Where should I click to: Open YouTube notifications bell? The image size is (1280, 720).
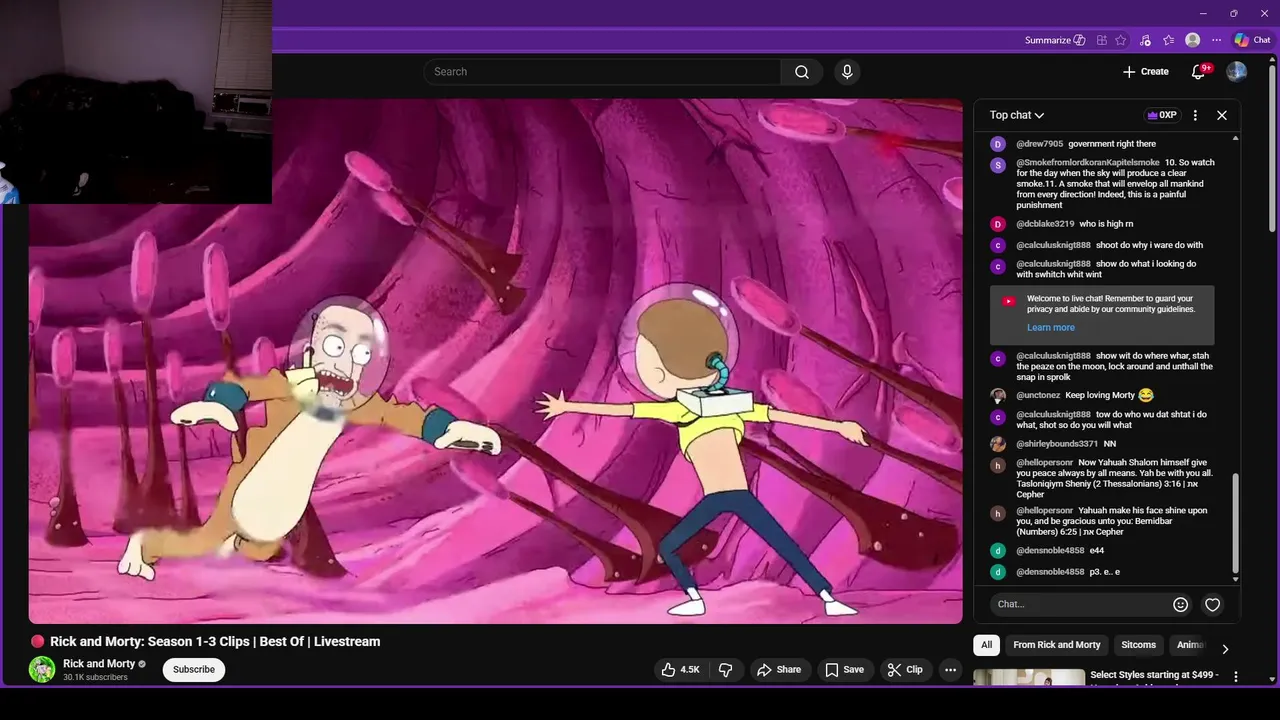(1198, 72)
